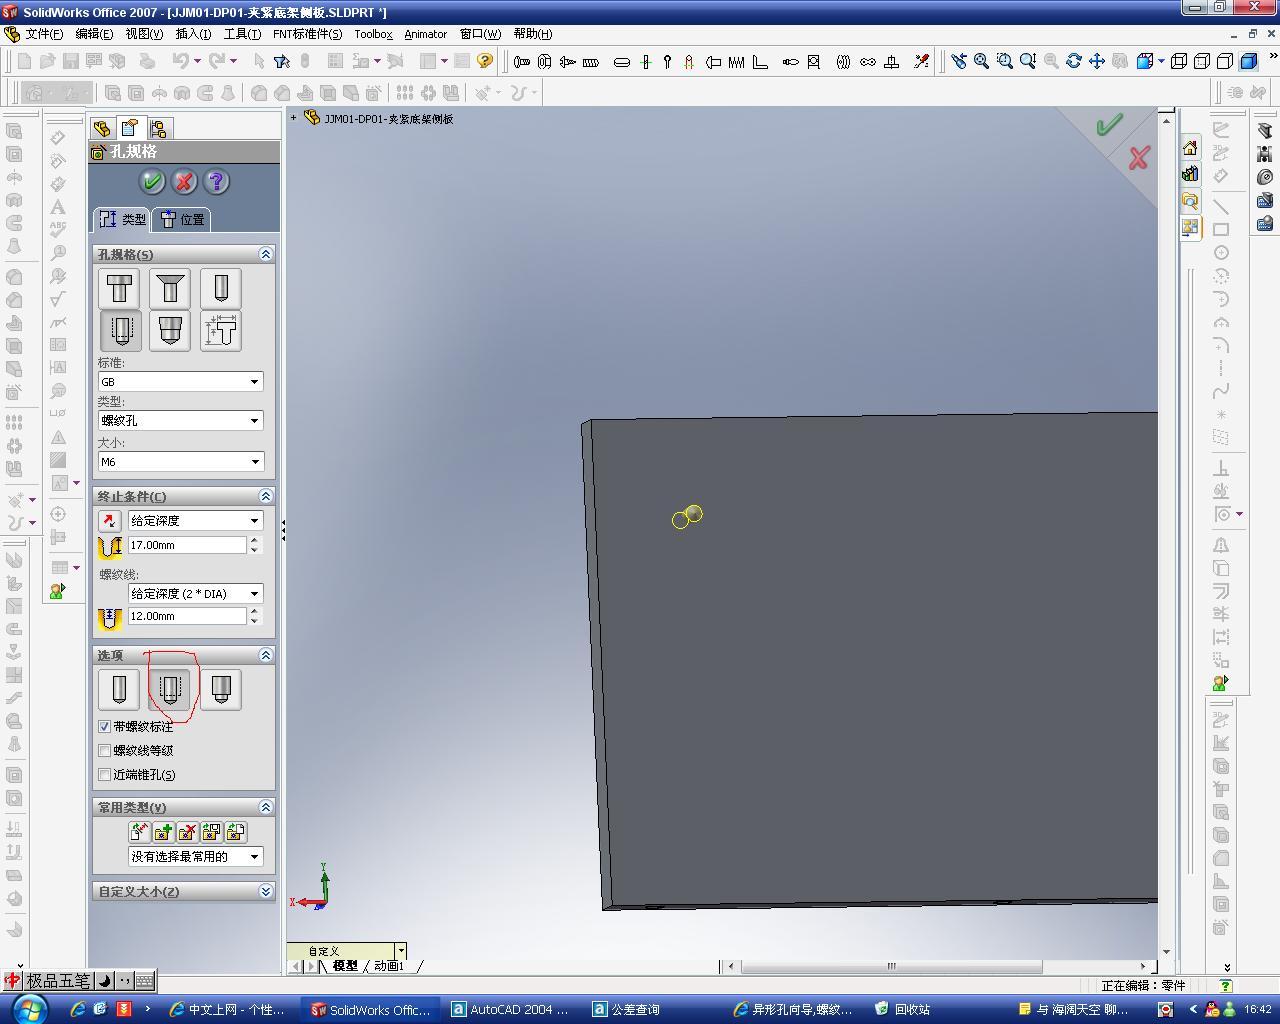Viewport: 1280px width, 1024px height.
Task: Select the countersink hole type icon
Action: tap(170, 289)
